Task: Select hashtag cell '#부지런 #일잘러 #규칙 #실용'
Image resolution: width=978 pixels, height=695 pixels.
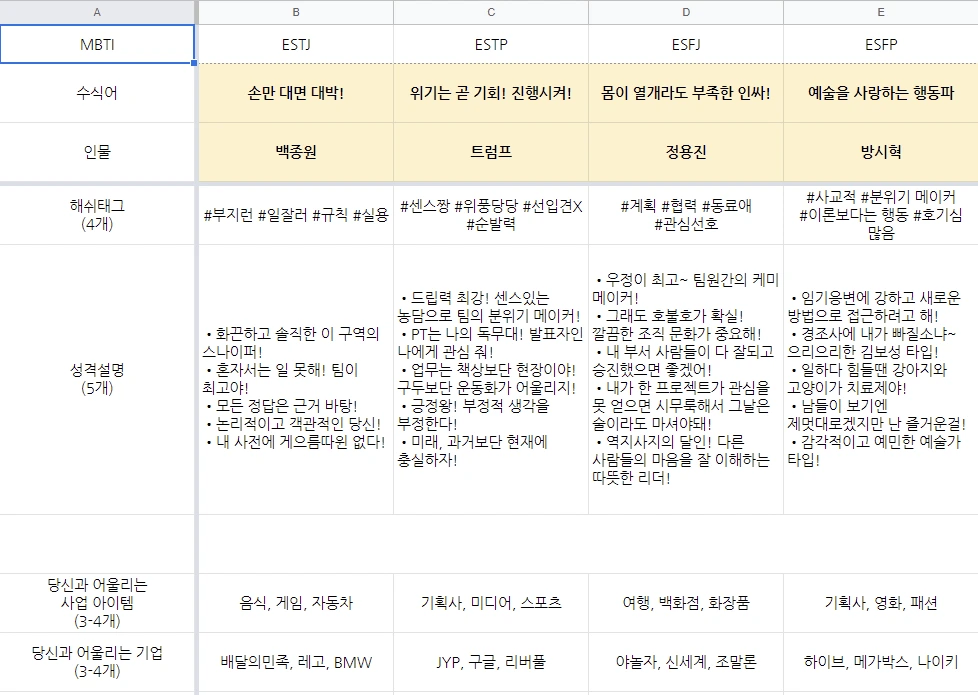Action: (x=296, y=215)
